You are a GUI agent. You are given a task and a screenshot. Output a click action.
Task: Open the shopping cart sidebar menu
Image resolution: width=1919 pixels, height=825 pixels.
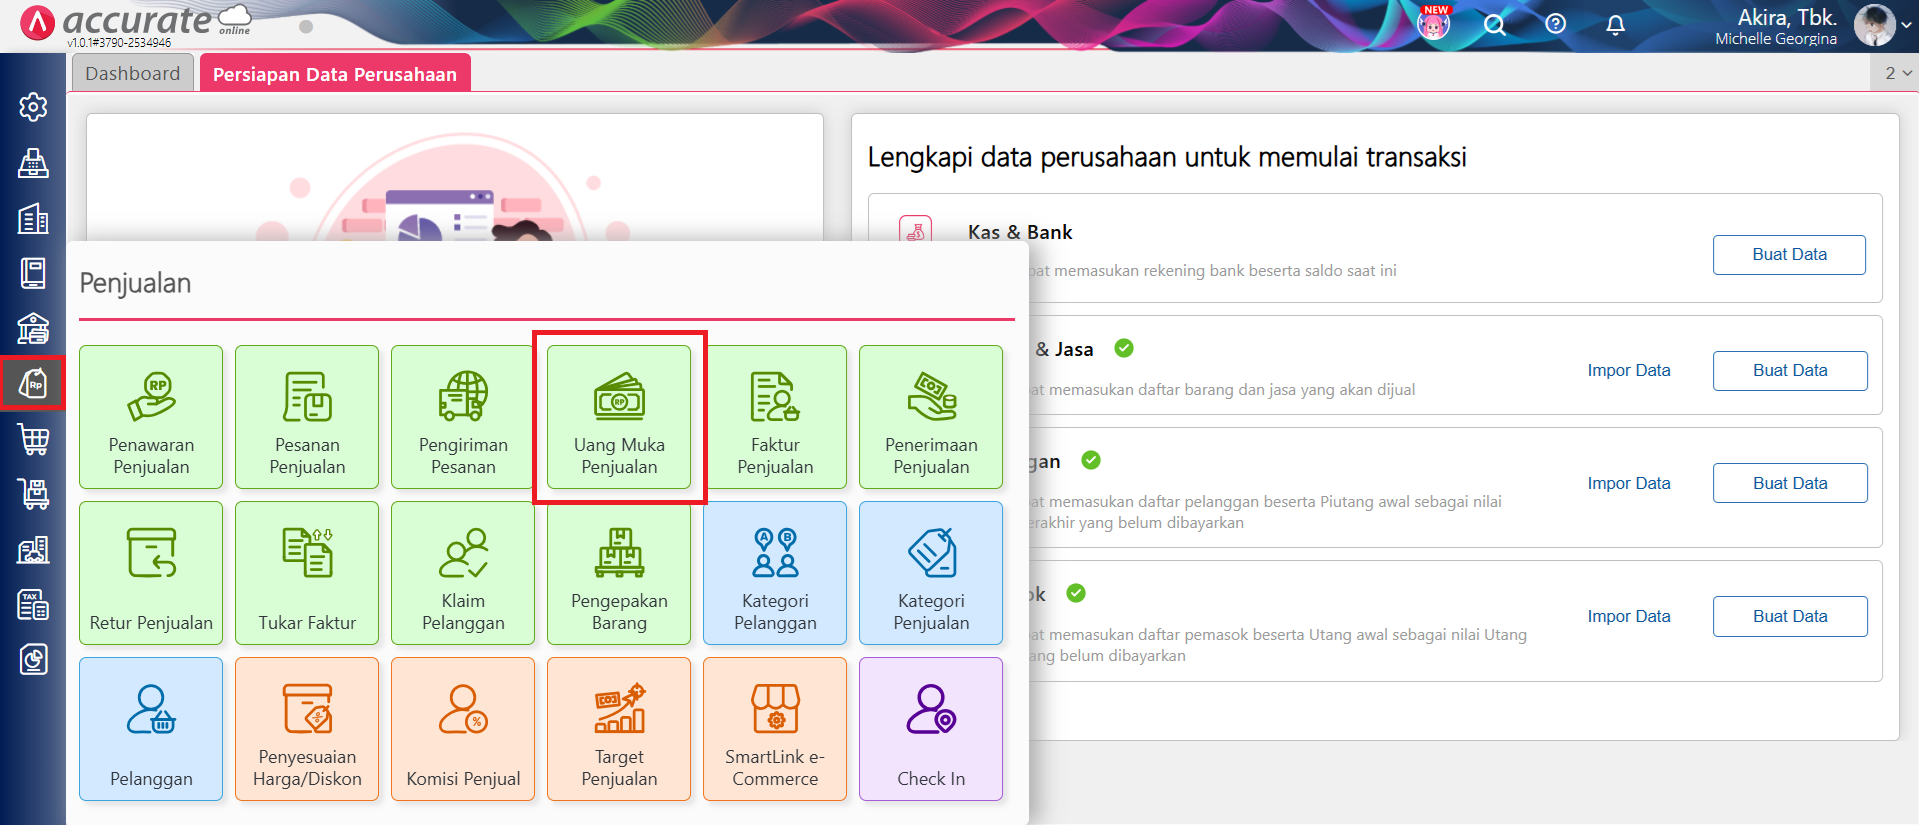click(33, 439)
